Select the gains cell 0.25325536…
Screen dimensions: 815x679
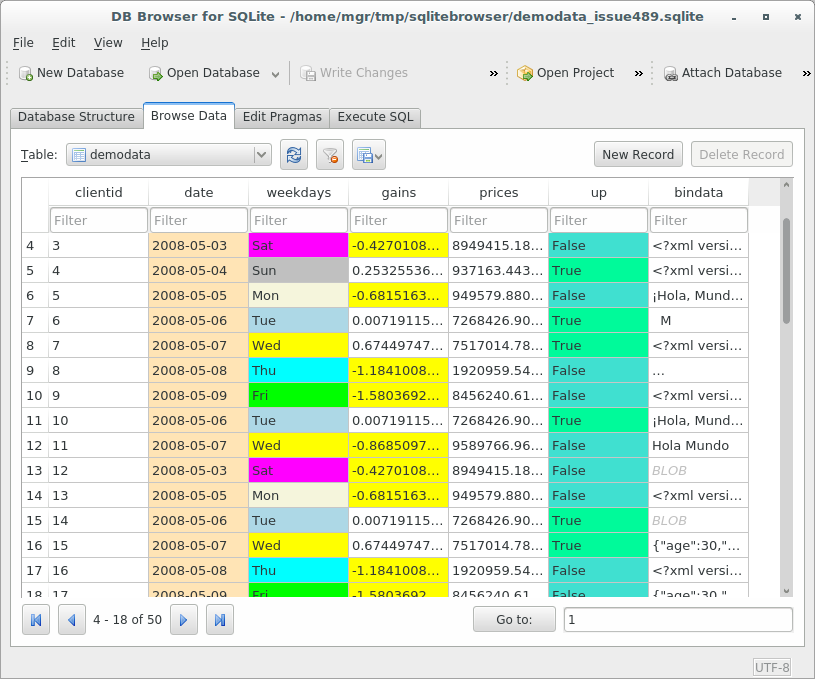[399, 270]
